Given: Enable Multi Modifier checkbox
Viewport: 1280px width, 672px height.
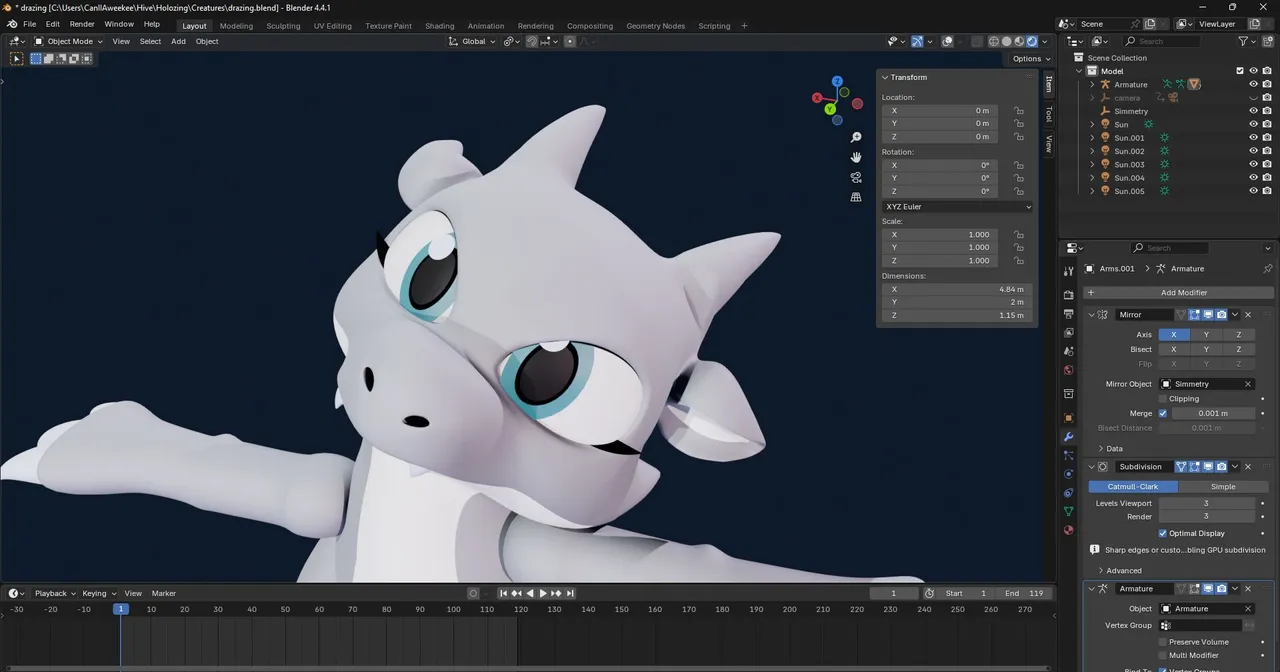Looking at the screenshot, I should tap(1162, 656).
